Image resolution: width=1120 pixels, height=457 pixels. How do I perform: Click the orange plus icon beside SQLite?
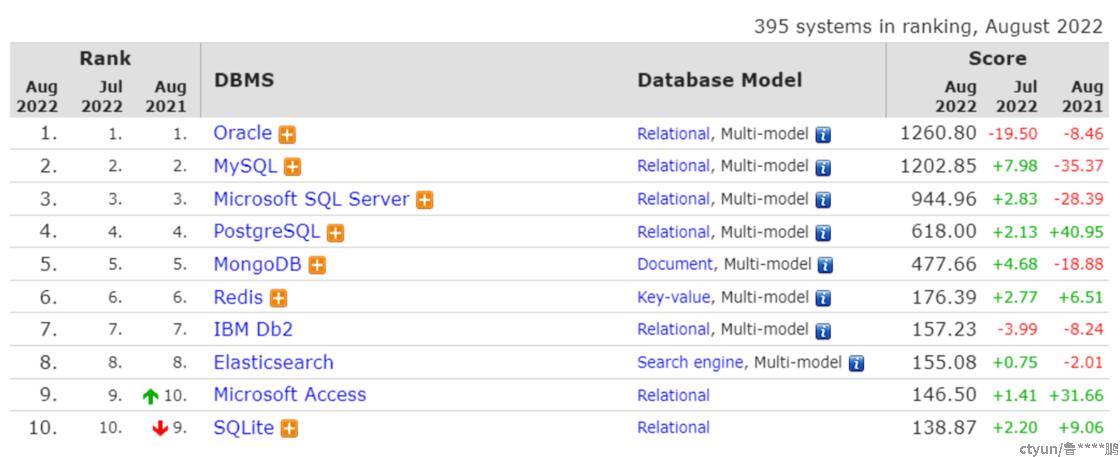tap(289, 429)
